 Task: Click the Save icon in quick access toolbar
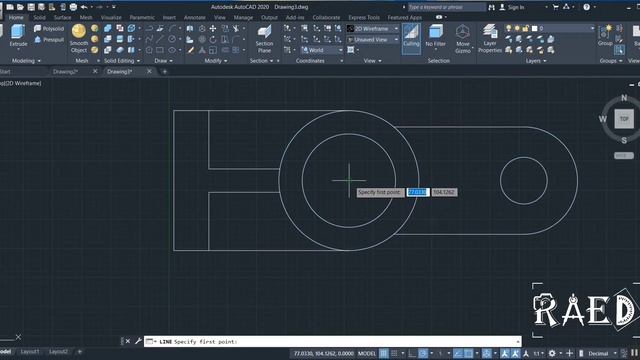[x=31, y=7]
